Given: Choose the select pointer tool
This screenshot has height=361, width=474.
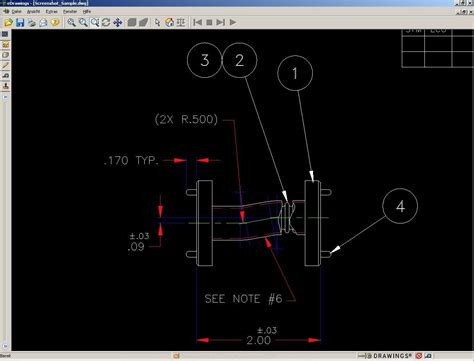Looking at the screenshot, I should click(x=157, y=22).
